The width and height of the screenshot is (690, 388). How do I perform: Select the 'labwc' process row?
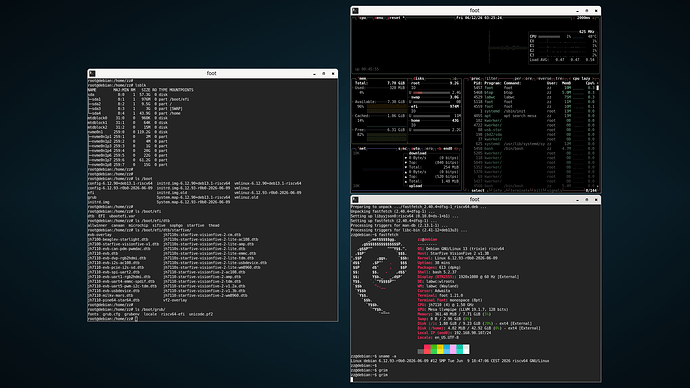(x=534, y=97)
